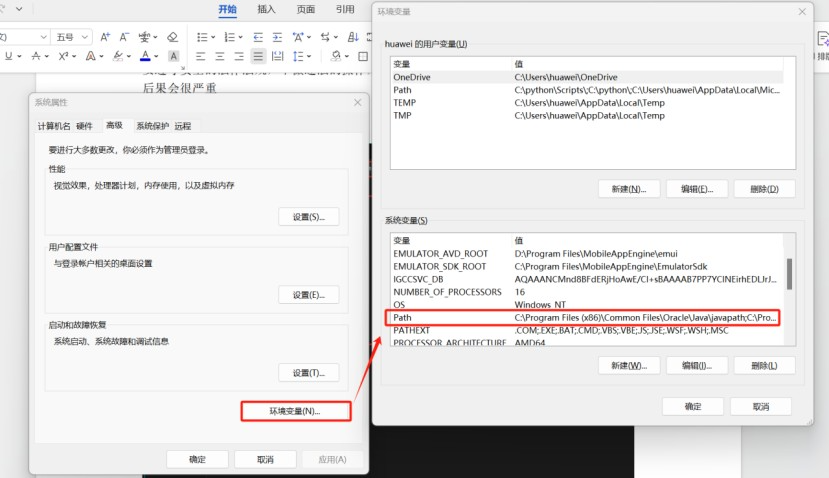Expand the bullet list style dropdown
This screenshot has width=829, height=478.
213,38
